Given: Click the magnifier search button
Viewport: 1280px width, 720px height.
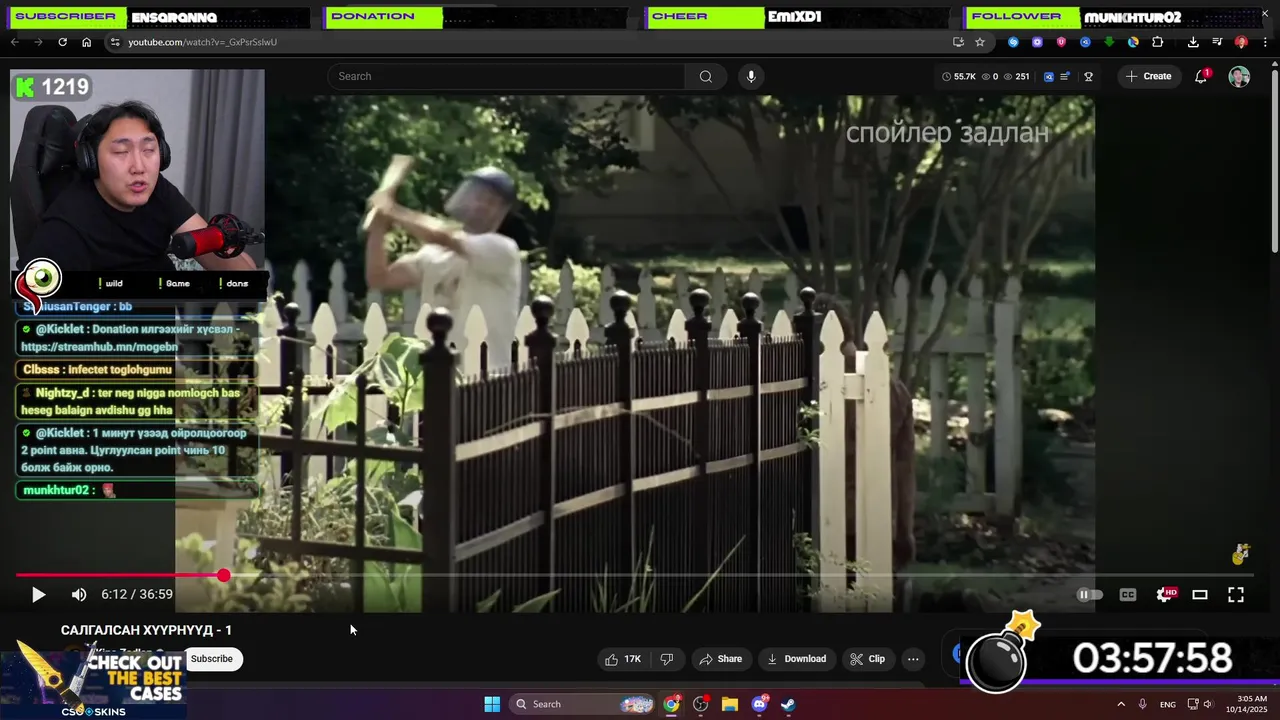Looking at the screenshot, I should pos(706,76).
